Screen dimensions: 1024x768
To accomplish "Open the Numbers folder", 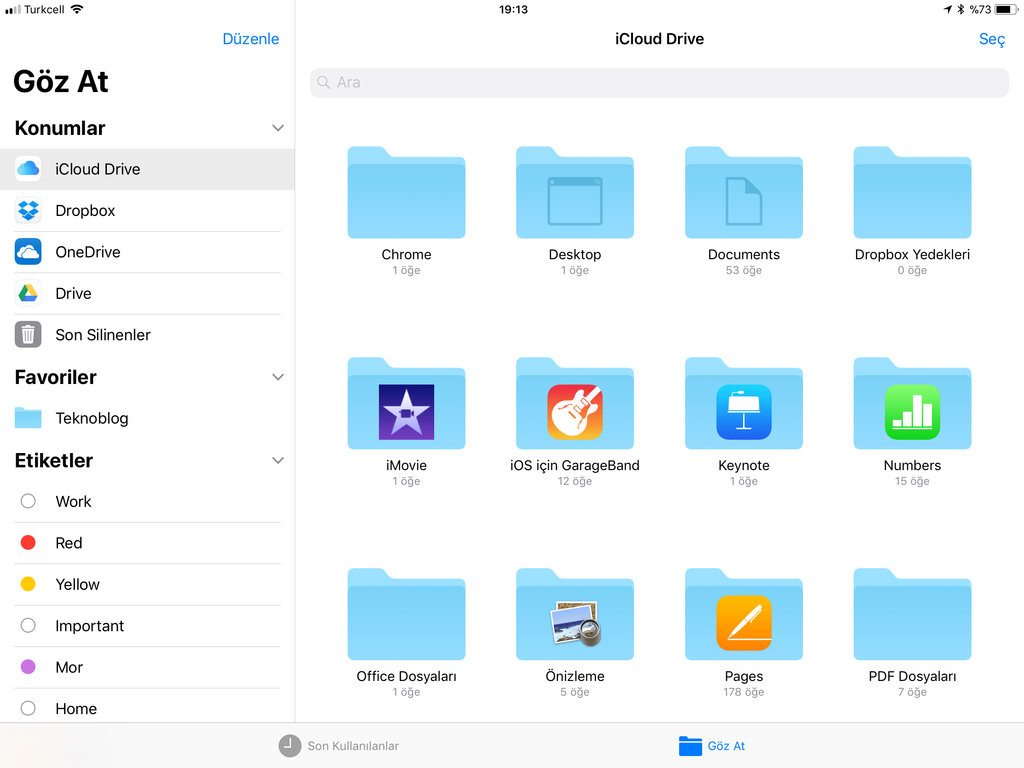I will coord(912,404).
